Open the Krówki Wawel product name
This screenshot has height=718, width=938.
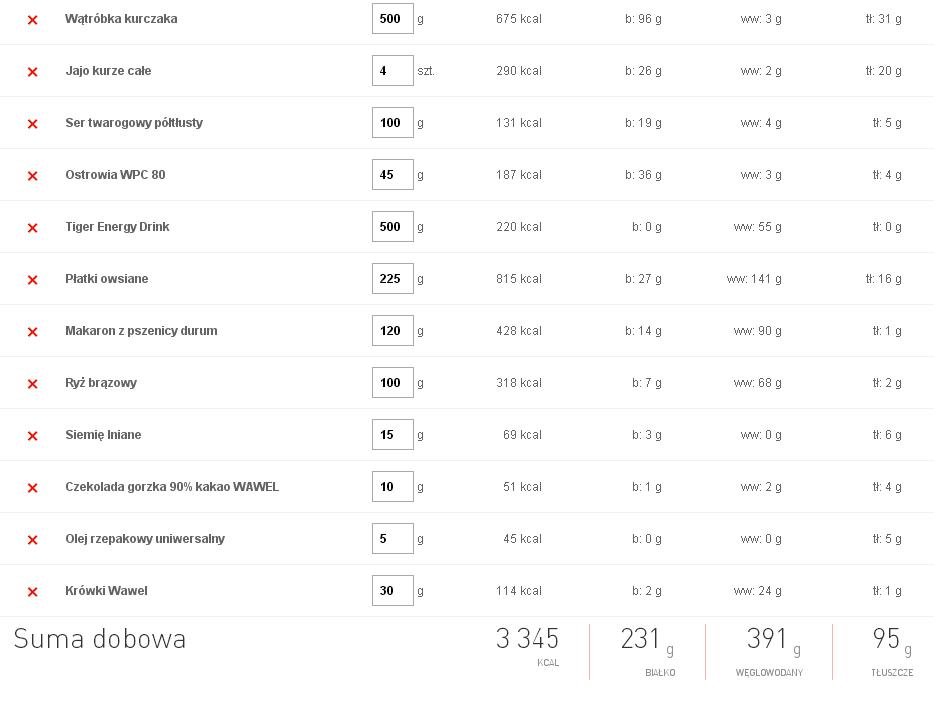(x=106, y=591)
